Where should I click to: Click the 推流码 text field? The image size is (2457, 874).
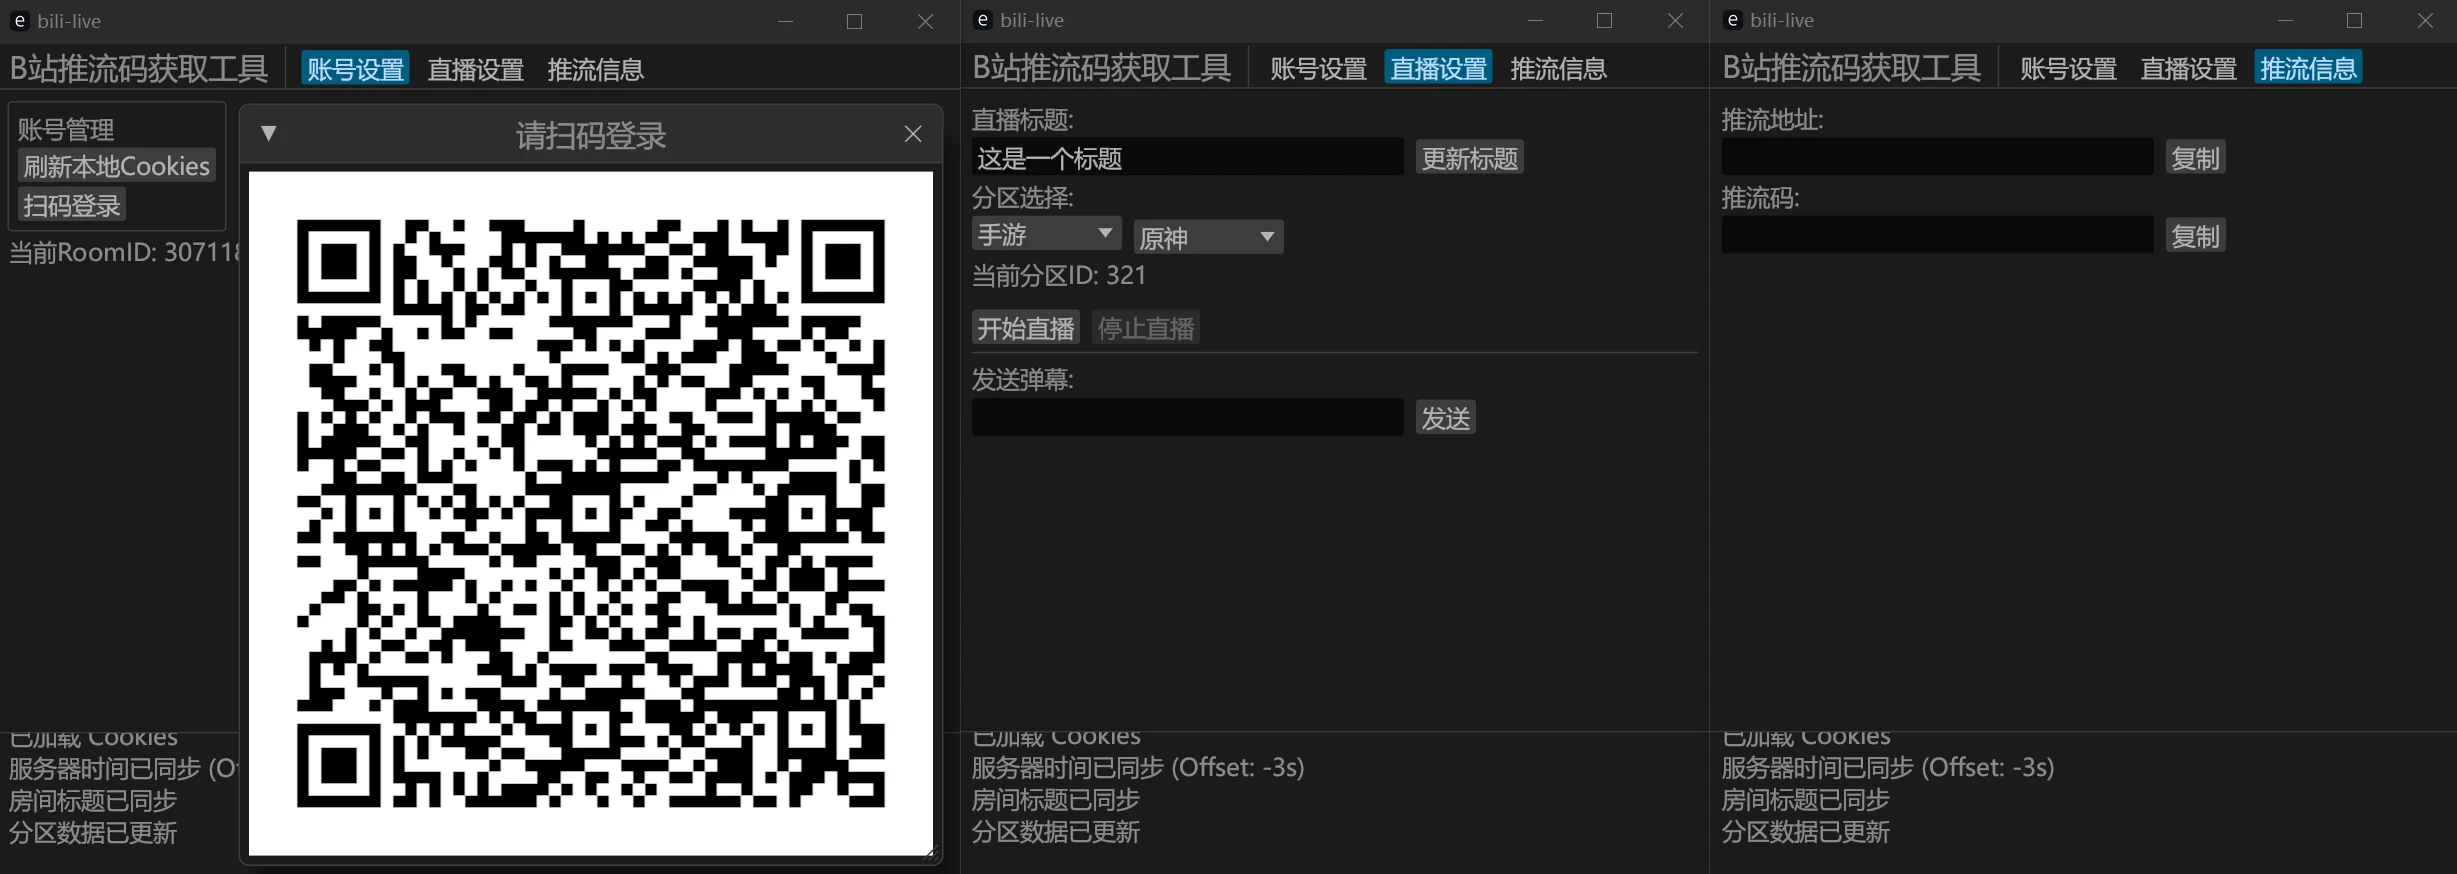(x=1937, y=235)
